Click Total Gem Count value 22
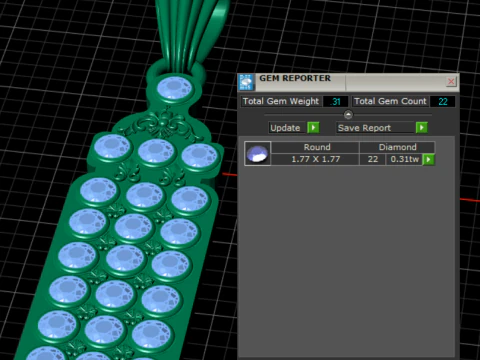This screenshot has width=480, height=360. (443, 101)
